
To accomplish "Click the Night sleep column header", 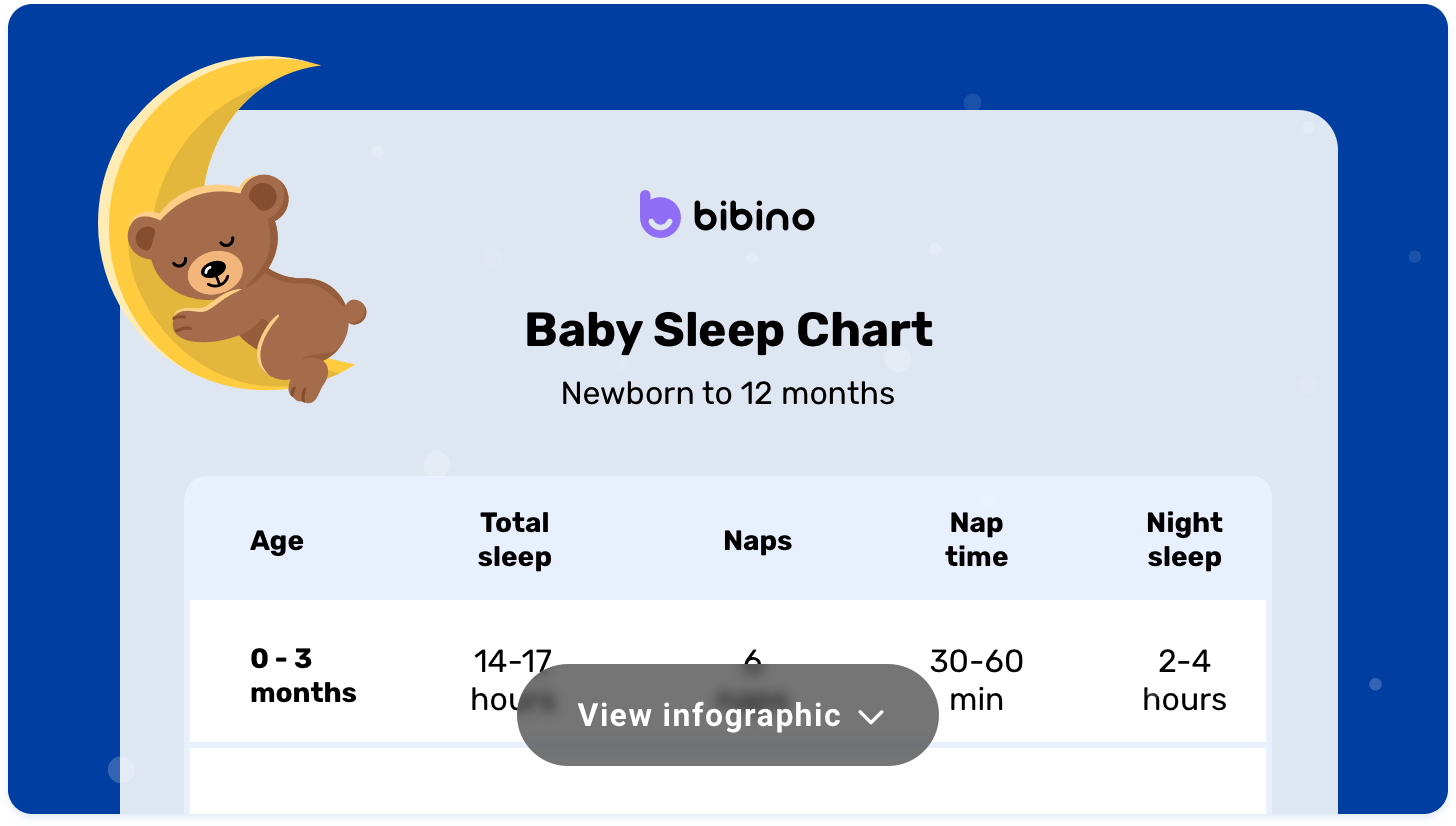I will [1185, 540].
